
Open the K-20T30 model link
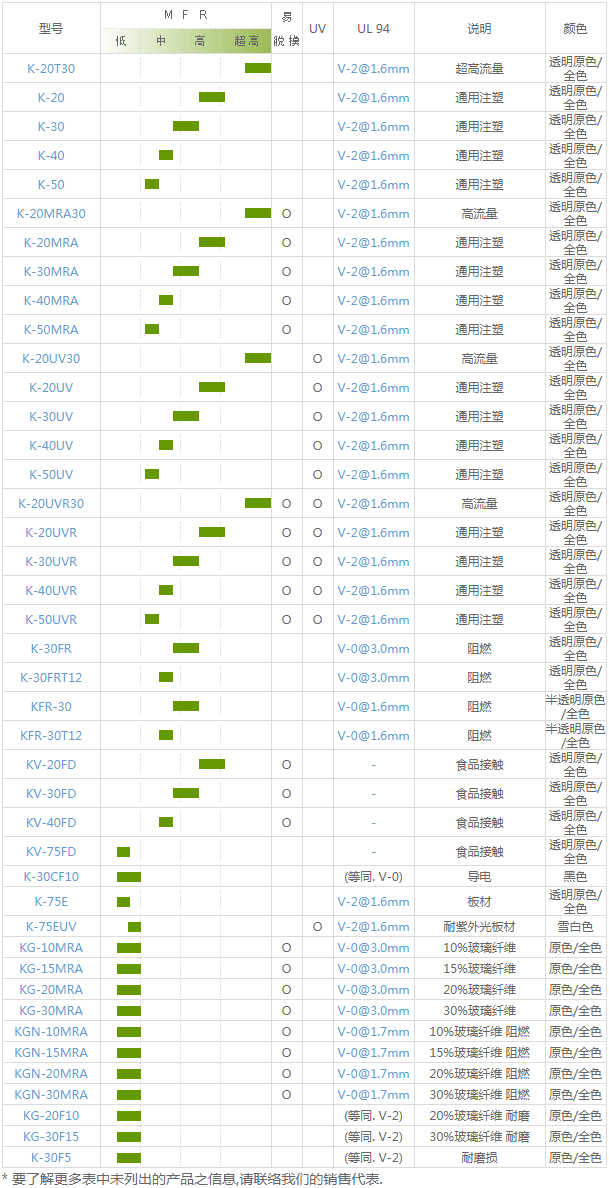pyautogui.click(x=50, y=69)
